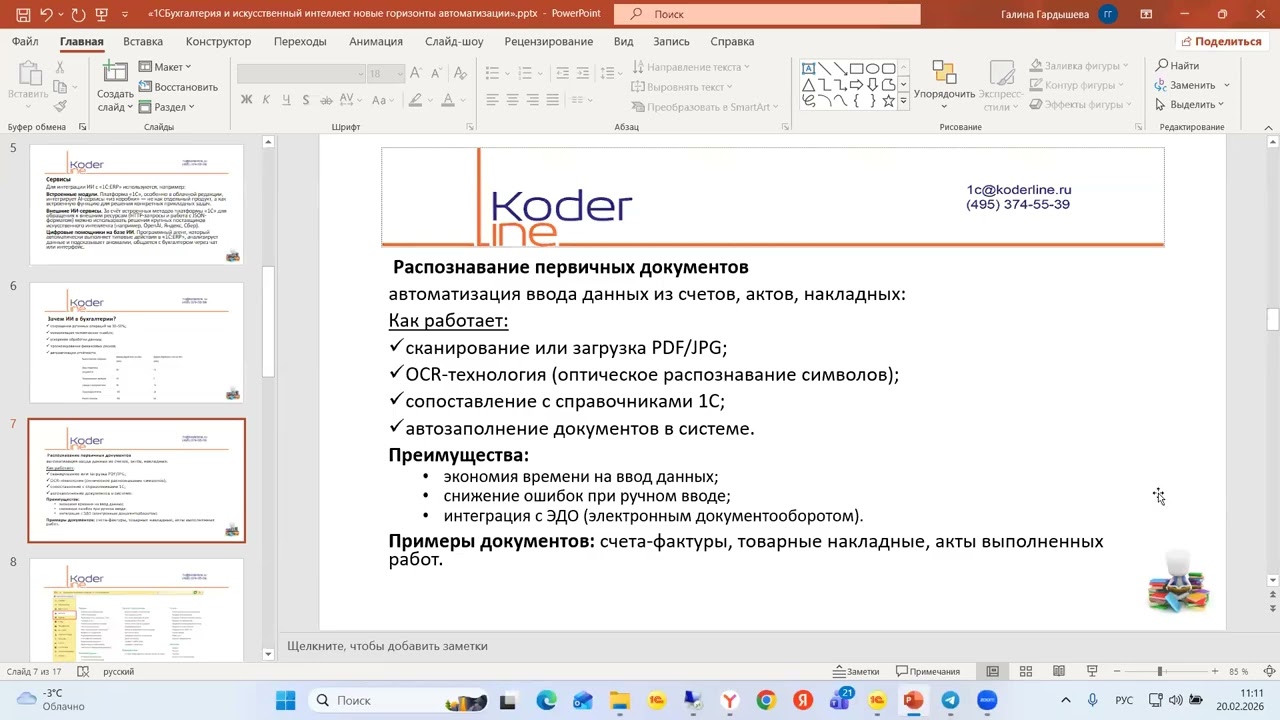Expand the shapes gallery More arrow
Screen dimensions: 1280x720
point(904,101)
